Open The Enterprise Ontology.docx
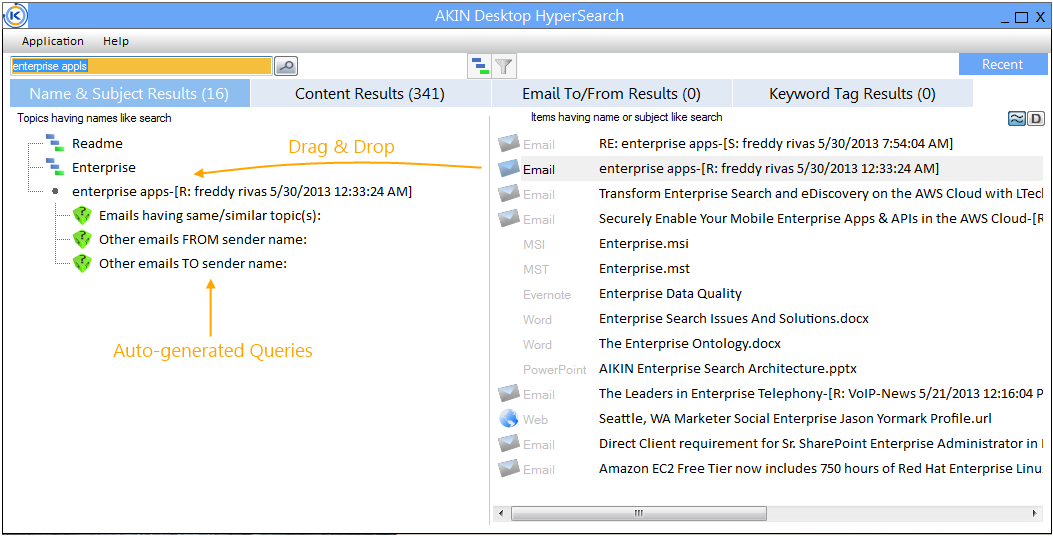The width and height of the screenshot is (1053, 536). (690, 343)
